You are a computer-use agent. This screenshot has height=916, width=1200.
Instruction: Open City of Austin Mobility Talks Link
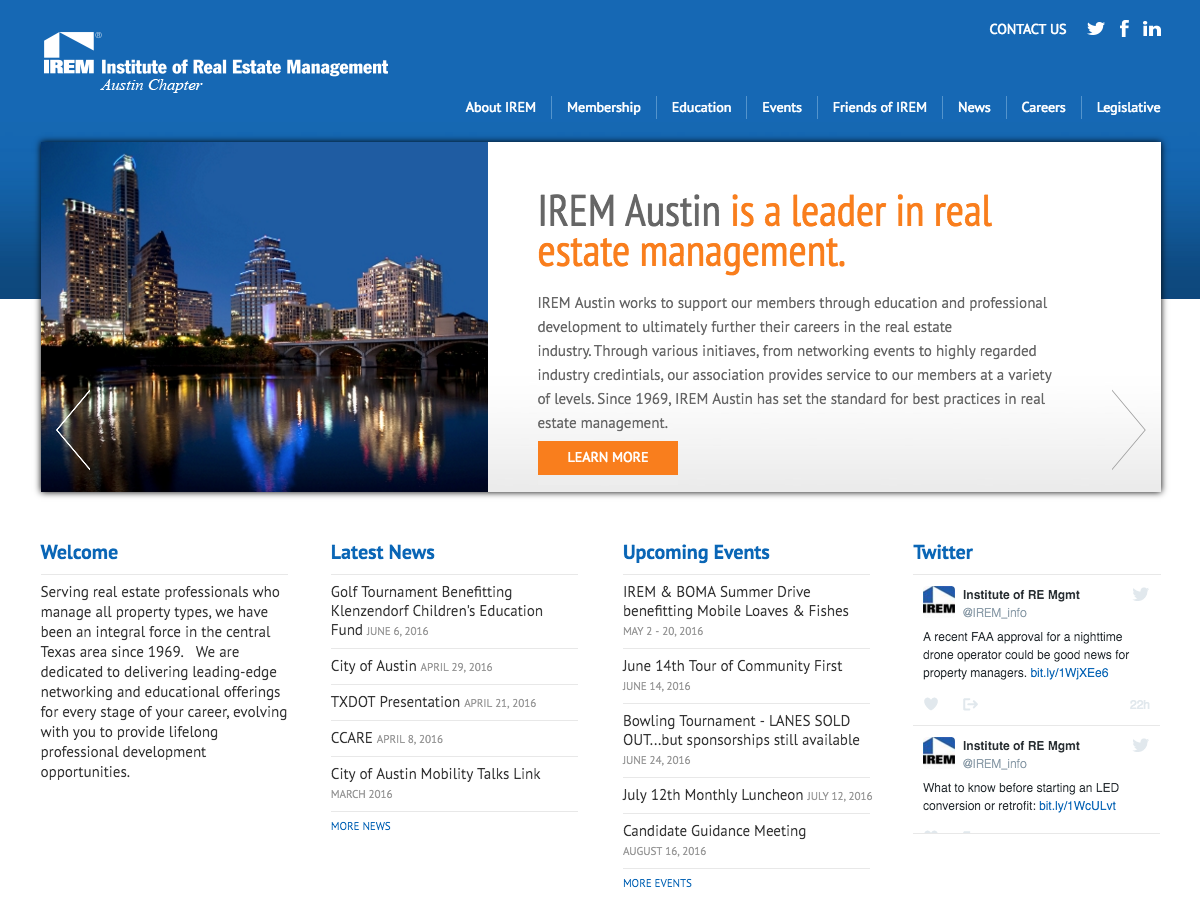(436, 774)
